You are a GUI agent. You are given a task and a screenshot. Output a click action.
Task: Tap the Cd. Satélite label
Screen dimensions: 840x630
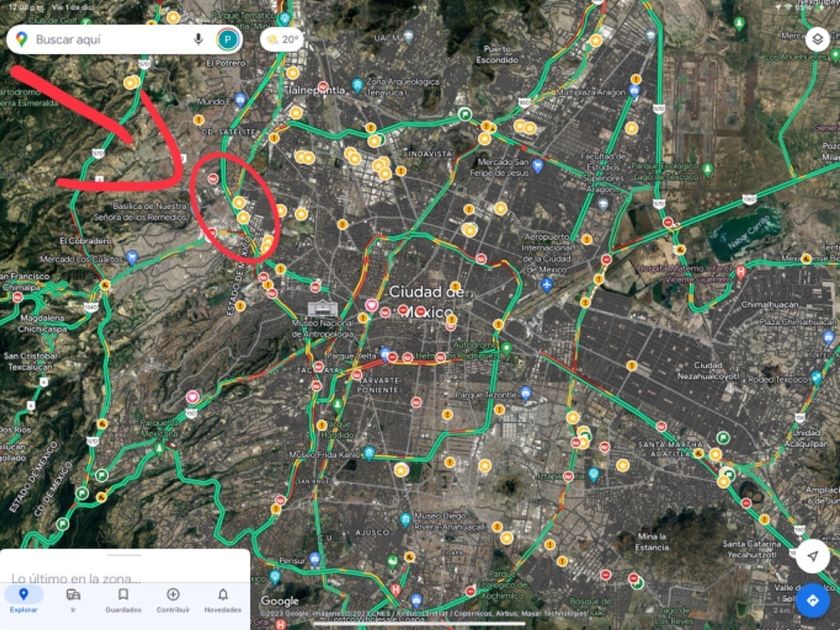(229, 131)
